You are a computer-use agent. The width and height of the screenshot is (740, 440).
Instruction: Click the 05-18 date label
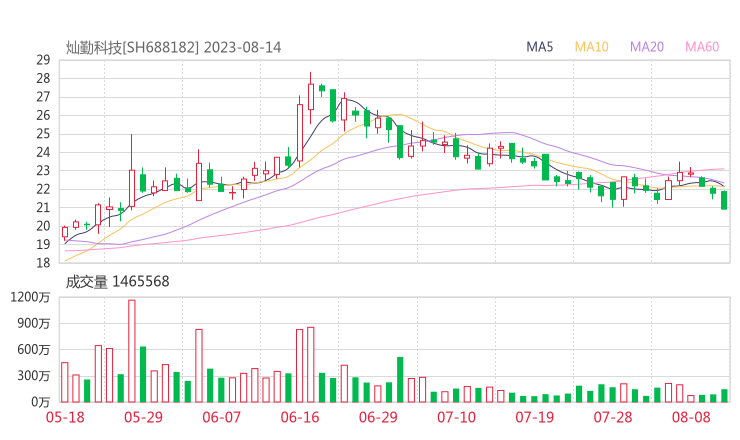65,417
